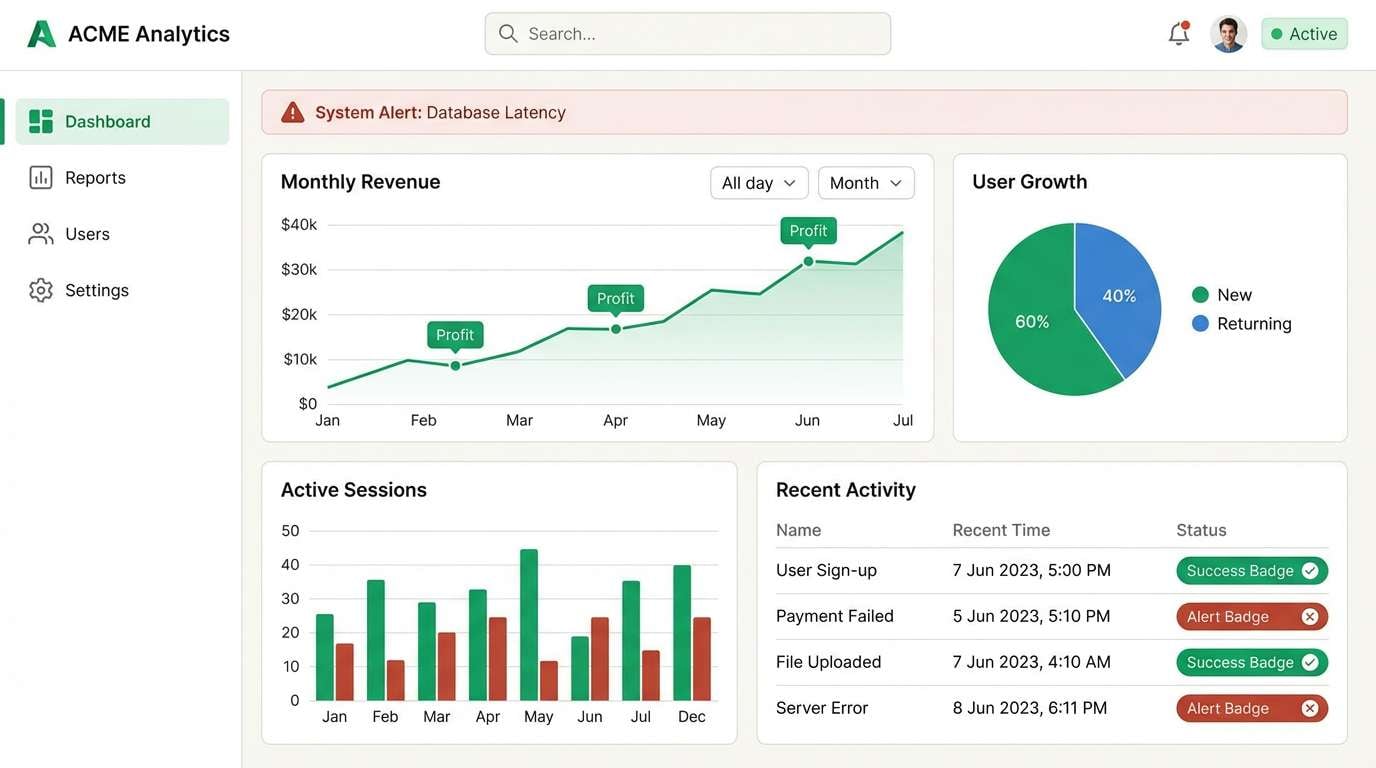Screen dimensions: 1376x768
Task: Click the Reports bar-chart icon
Action: click(x=40, y=177)
